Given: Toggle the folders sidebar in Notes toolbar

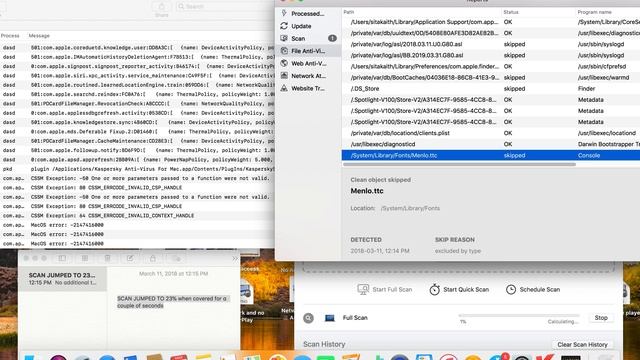Looking at the screenshot, I should pos(62,258).
